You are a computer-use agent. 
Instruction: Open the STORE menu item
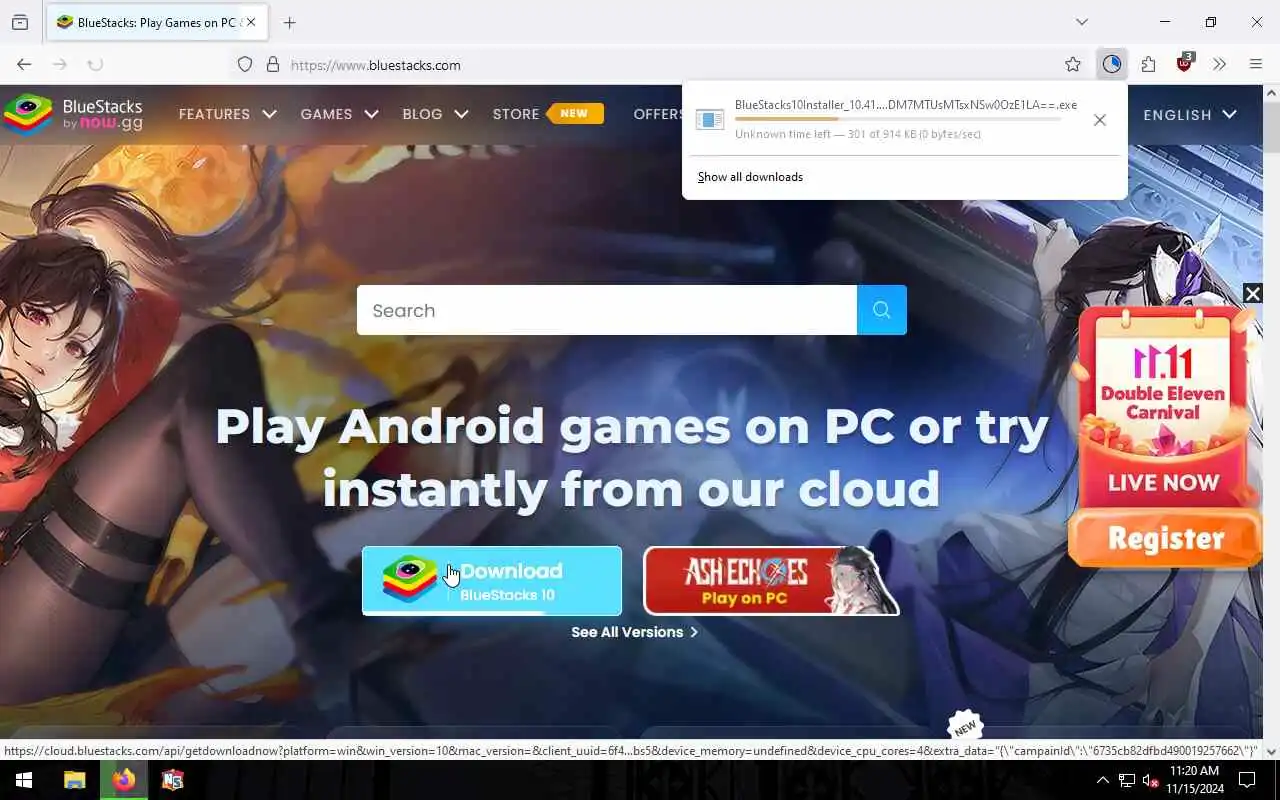[516, 114]
